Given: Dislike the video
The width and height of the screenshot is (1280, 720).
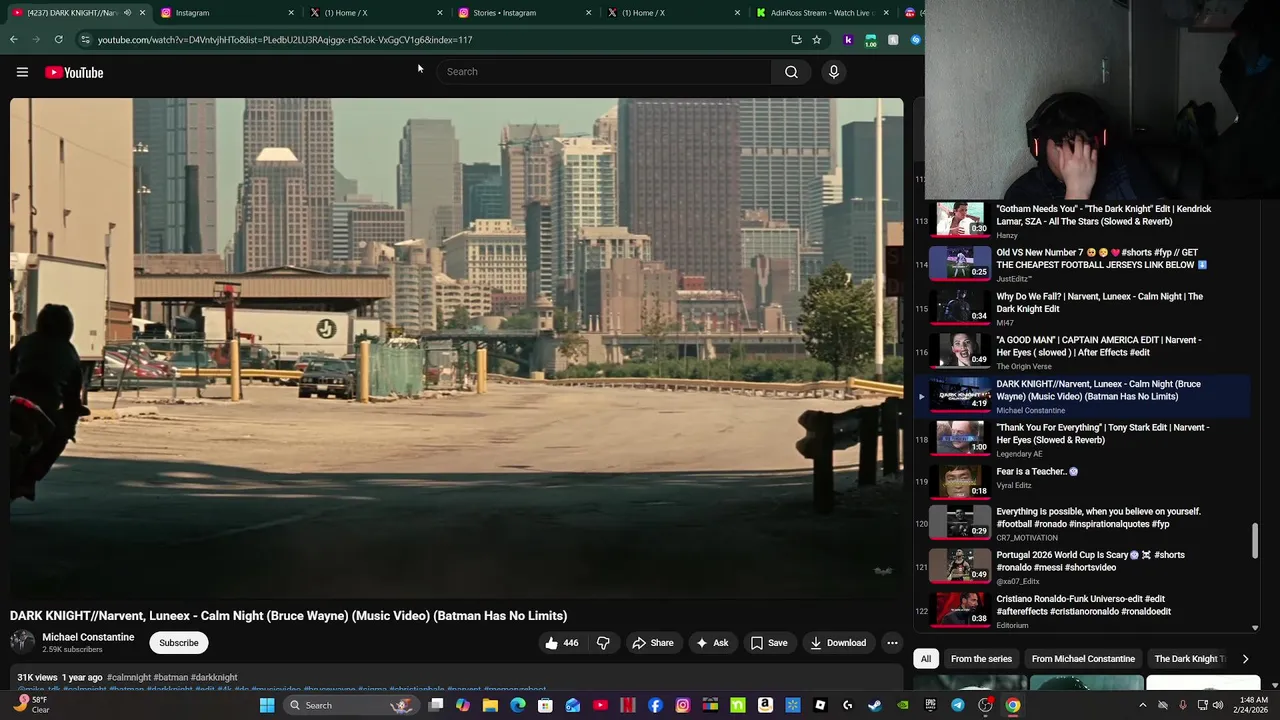Looking at the screenshot, I should pyautogui.click(x=603, y=643).
